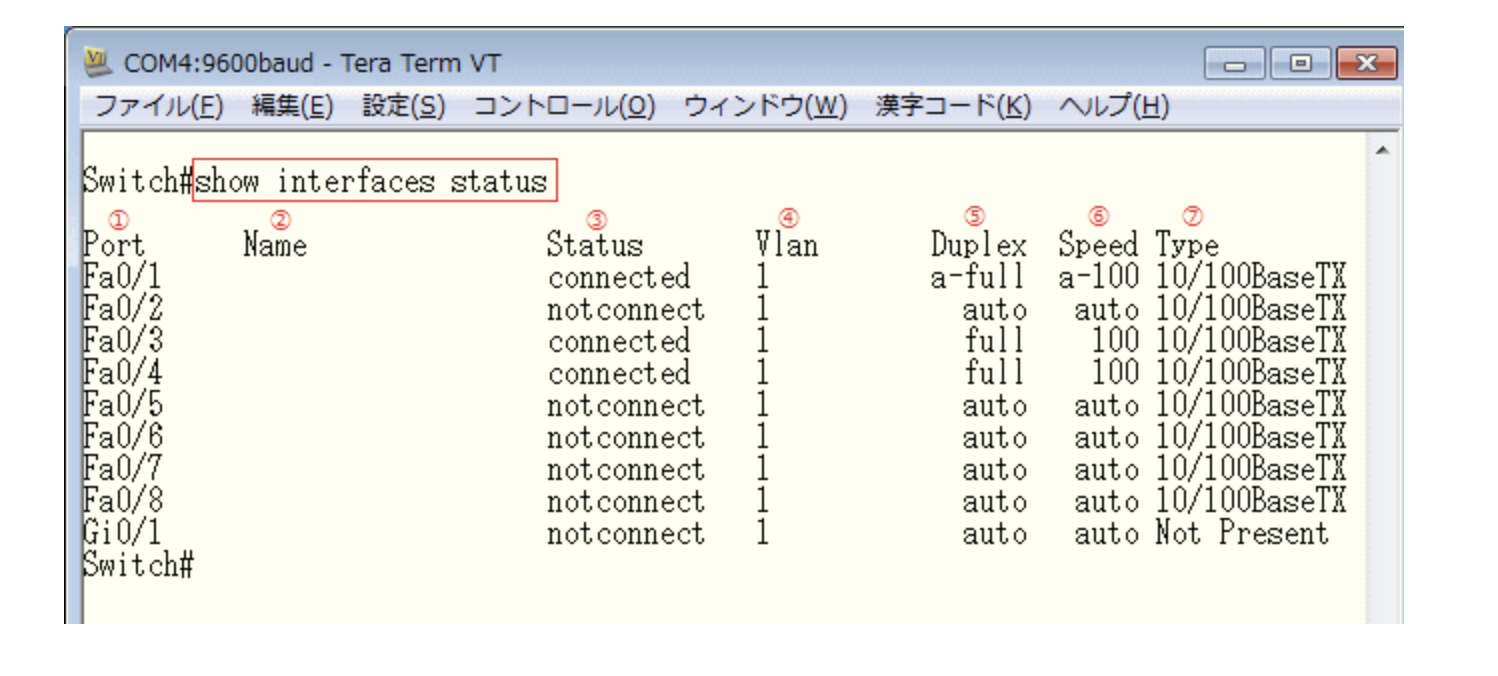Open the ヘルプ(H) menu
The width and height of the screenshot is (1498, 676).
[1113, 106]
